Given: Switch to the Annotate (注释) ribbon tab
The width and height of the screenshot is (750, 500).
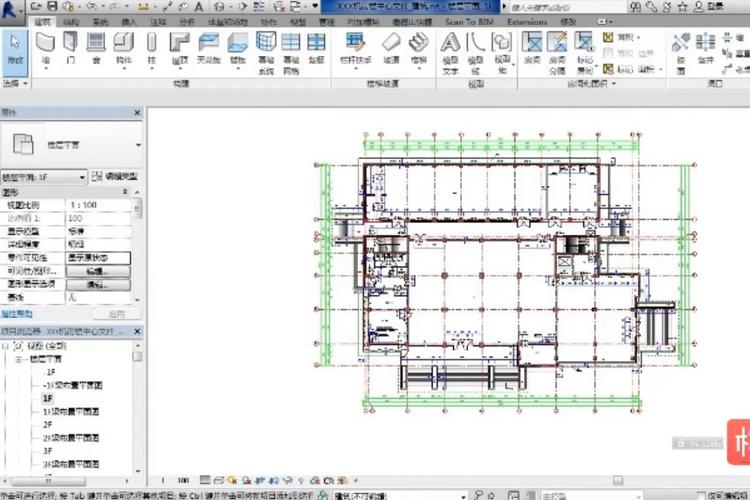Looking at the screenshot, I should [157, 22].
